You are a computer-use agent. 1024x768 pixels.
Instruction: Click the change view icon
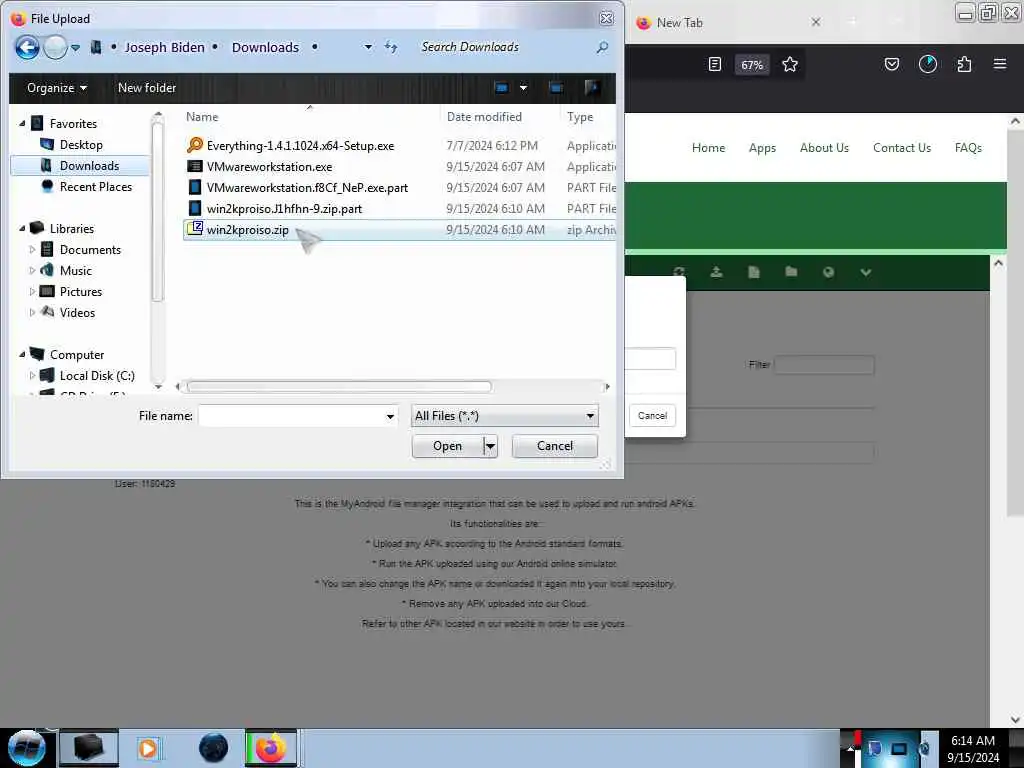(x=502, y=88)
